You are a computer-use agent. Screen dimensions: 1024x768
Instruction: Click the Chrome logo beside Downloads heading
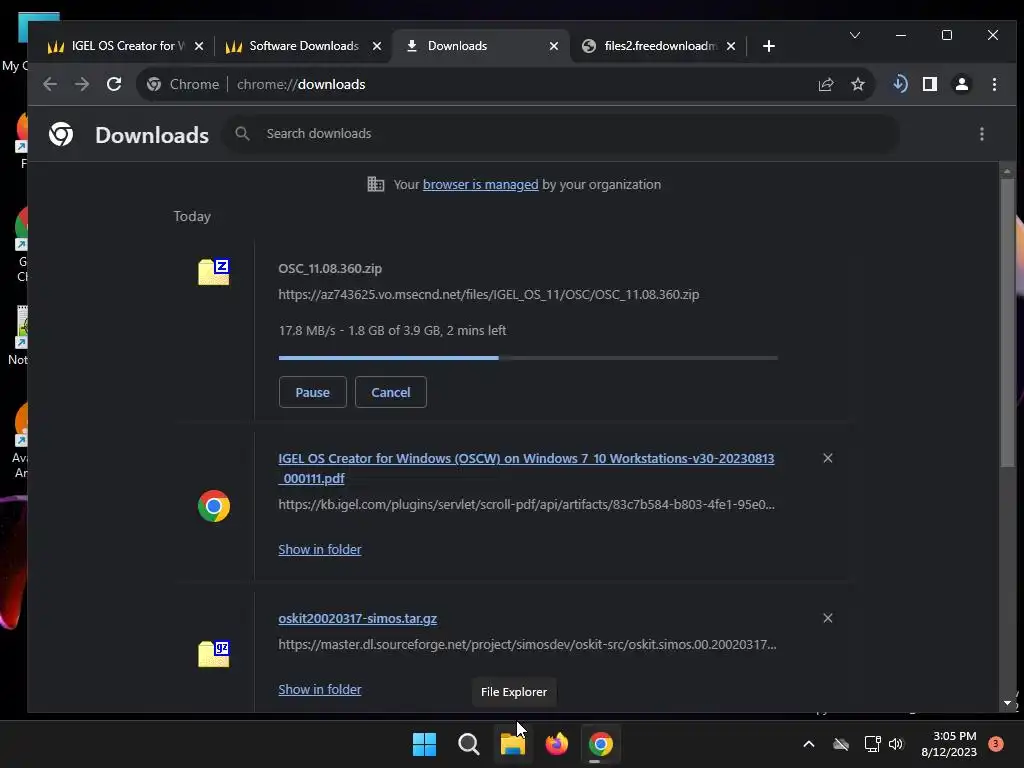[x=61, y=134]
